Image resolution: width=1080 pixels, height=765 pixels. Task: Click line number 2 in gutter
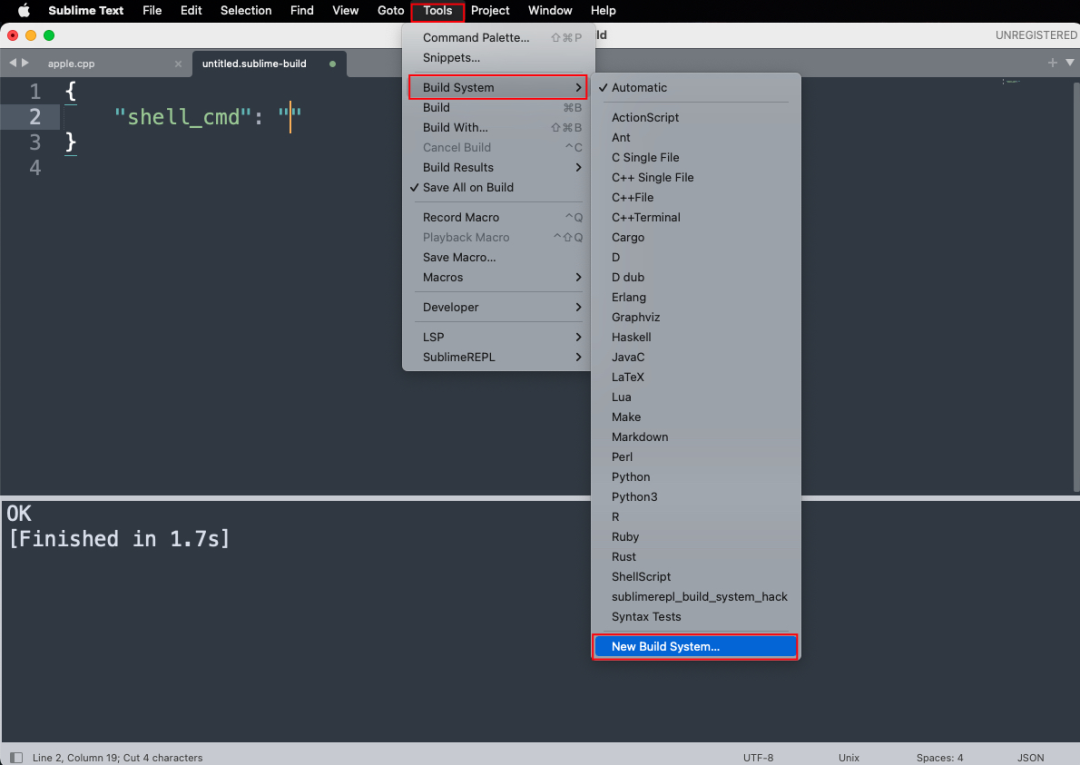(x=34, y=117)
